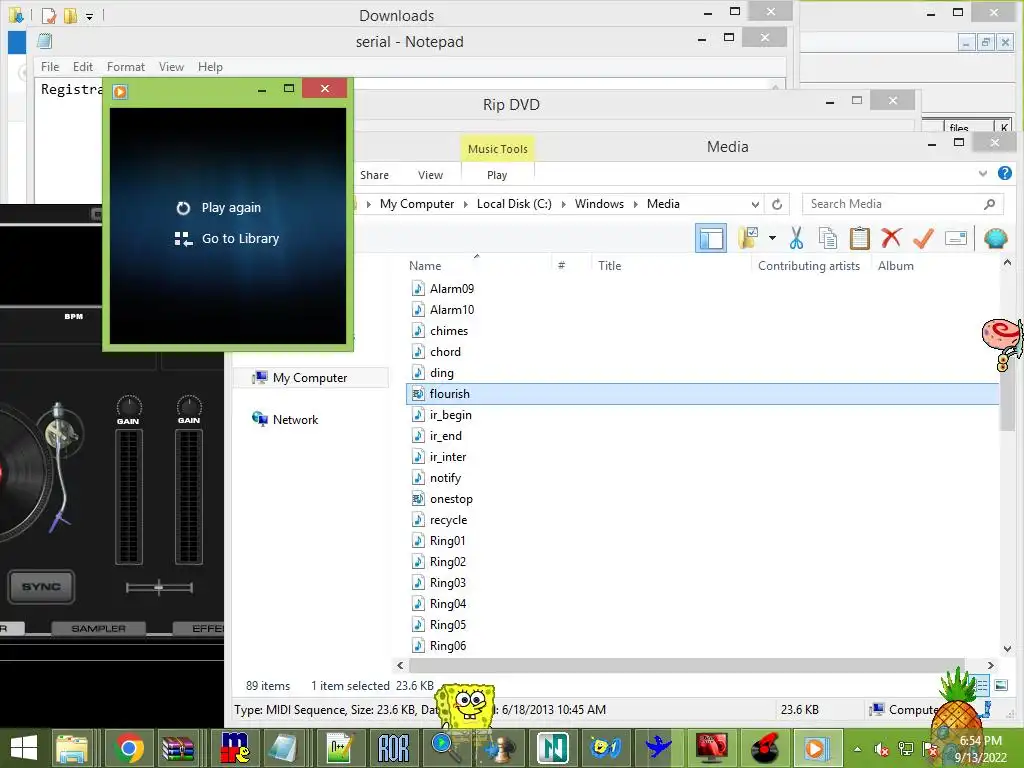Click the teal shell icon in toolbar
1024x768 pixels.
[995, 238]
